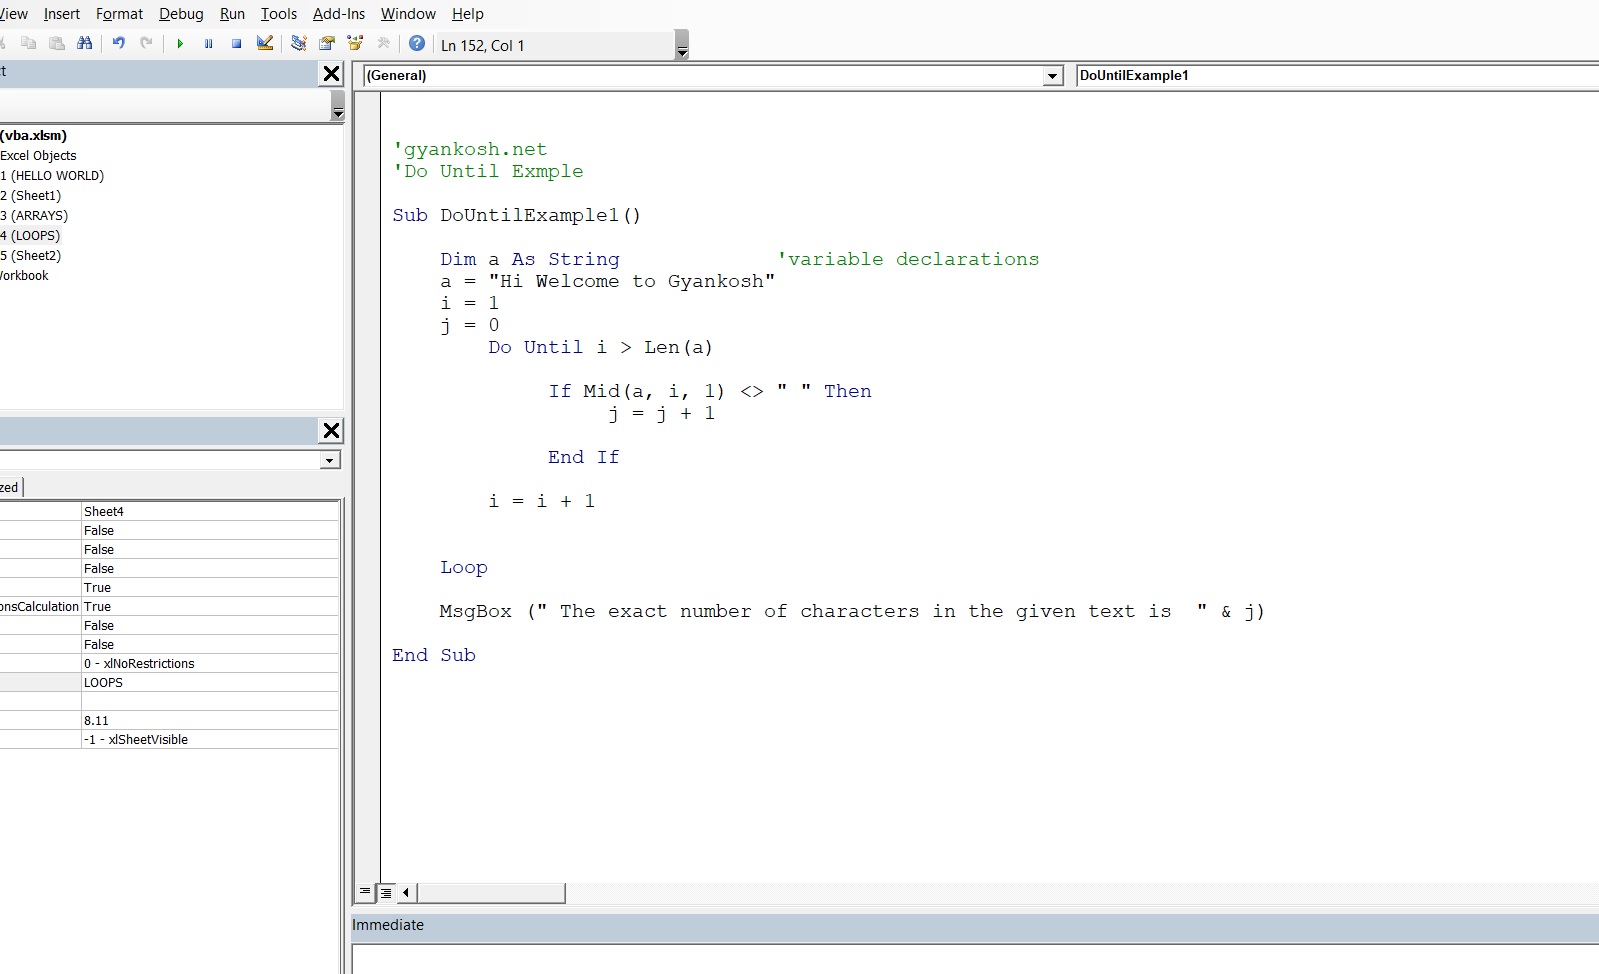Click the Categorized properties tab
This screenshot has width=1599, height=974.
(x=10, y=487)
